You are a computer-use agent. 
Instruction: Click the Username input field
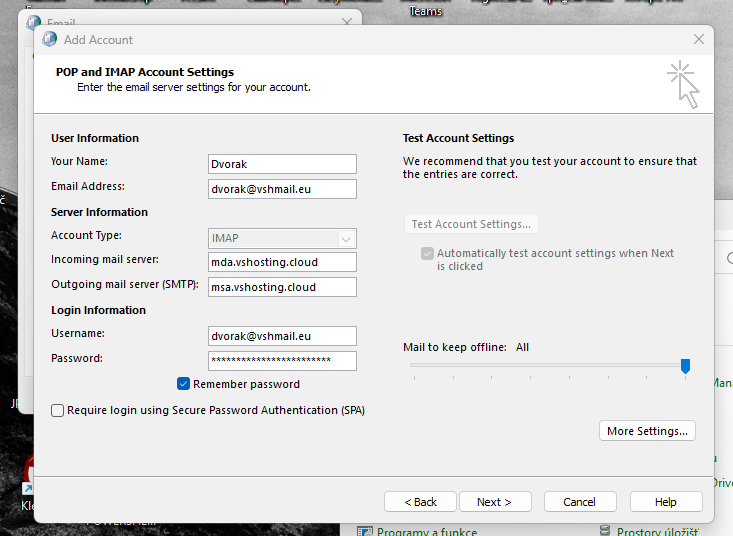tap(282, 336)
